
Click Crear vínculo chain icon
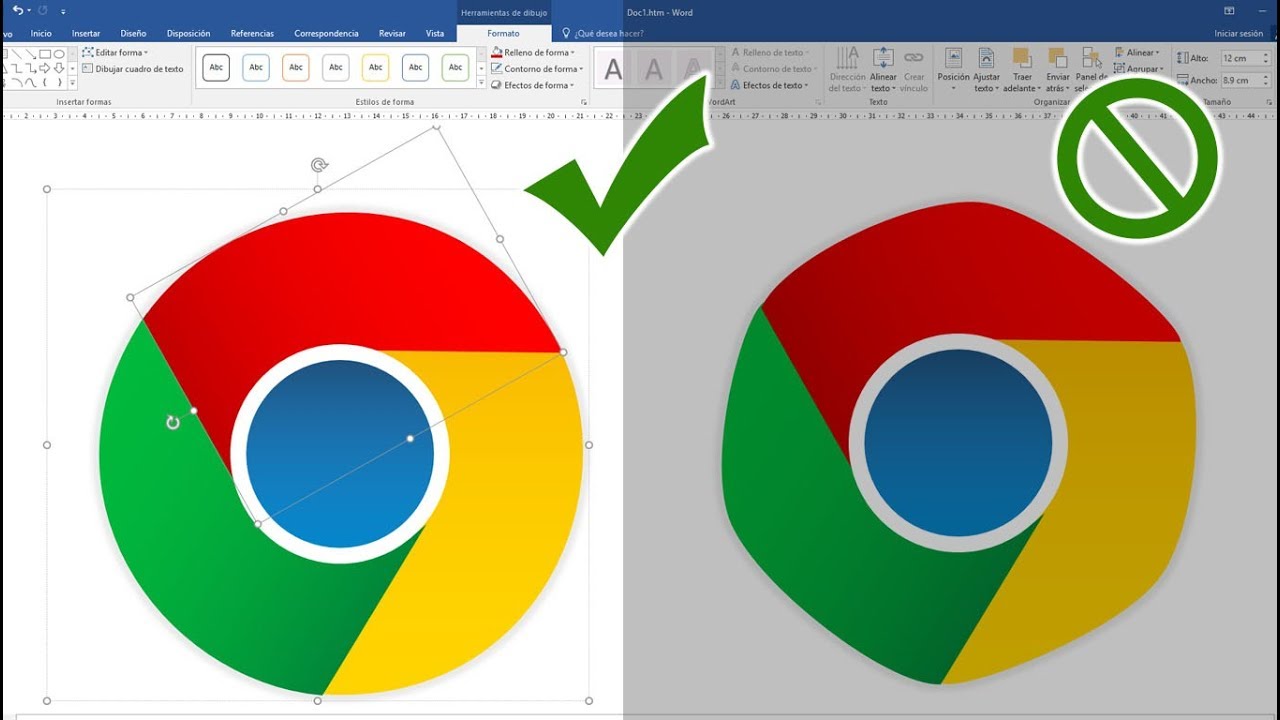(x=914, y=57)
